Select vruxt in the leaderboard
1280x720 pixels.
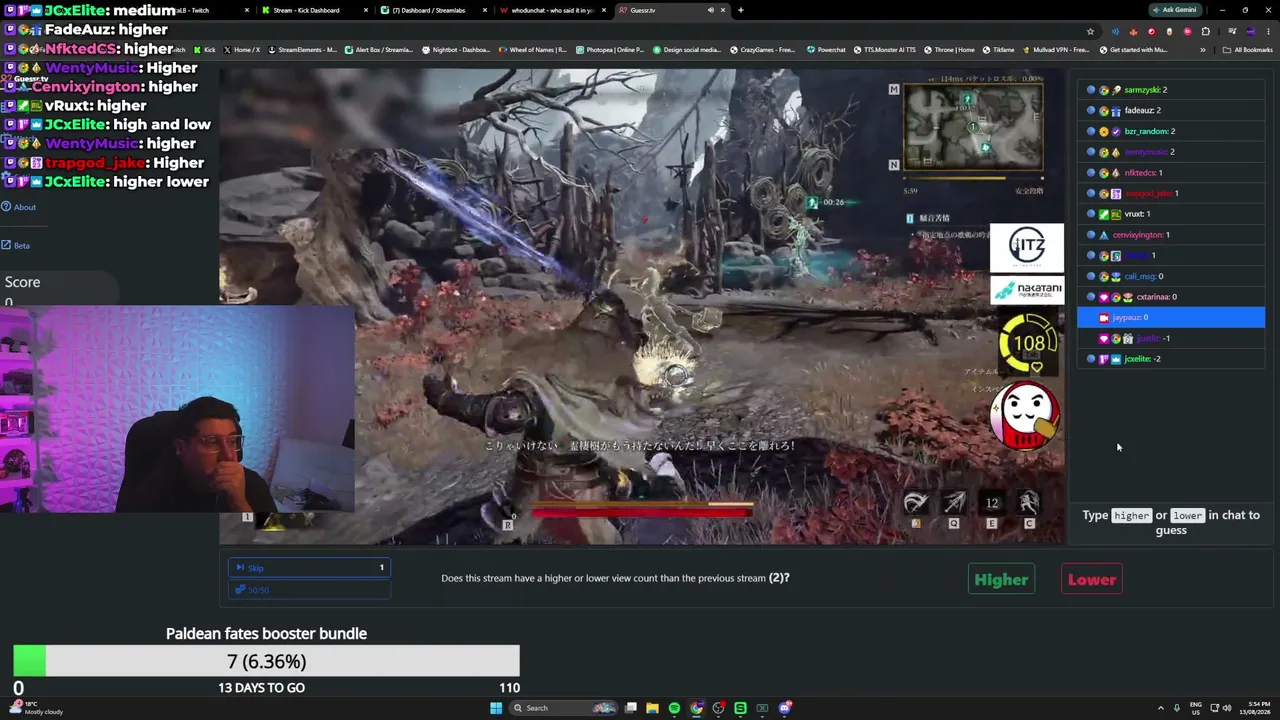pos(1171,214)
